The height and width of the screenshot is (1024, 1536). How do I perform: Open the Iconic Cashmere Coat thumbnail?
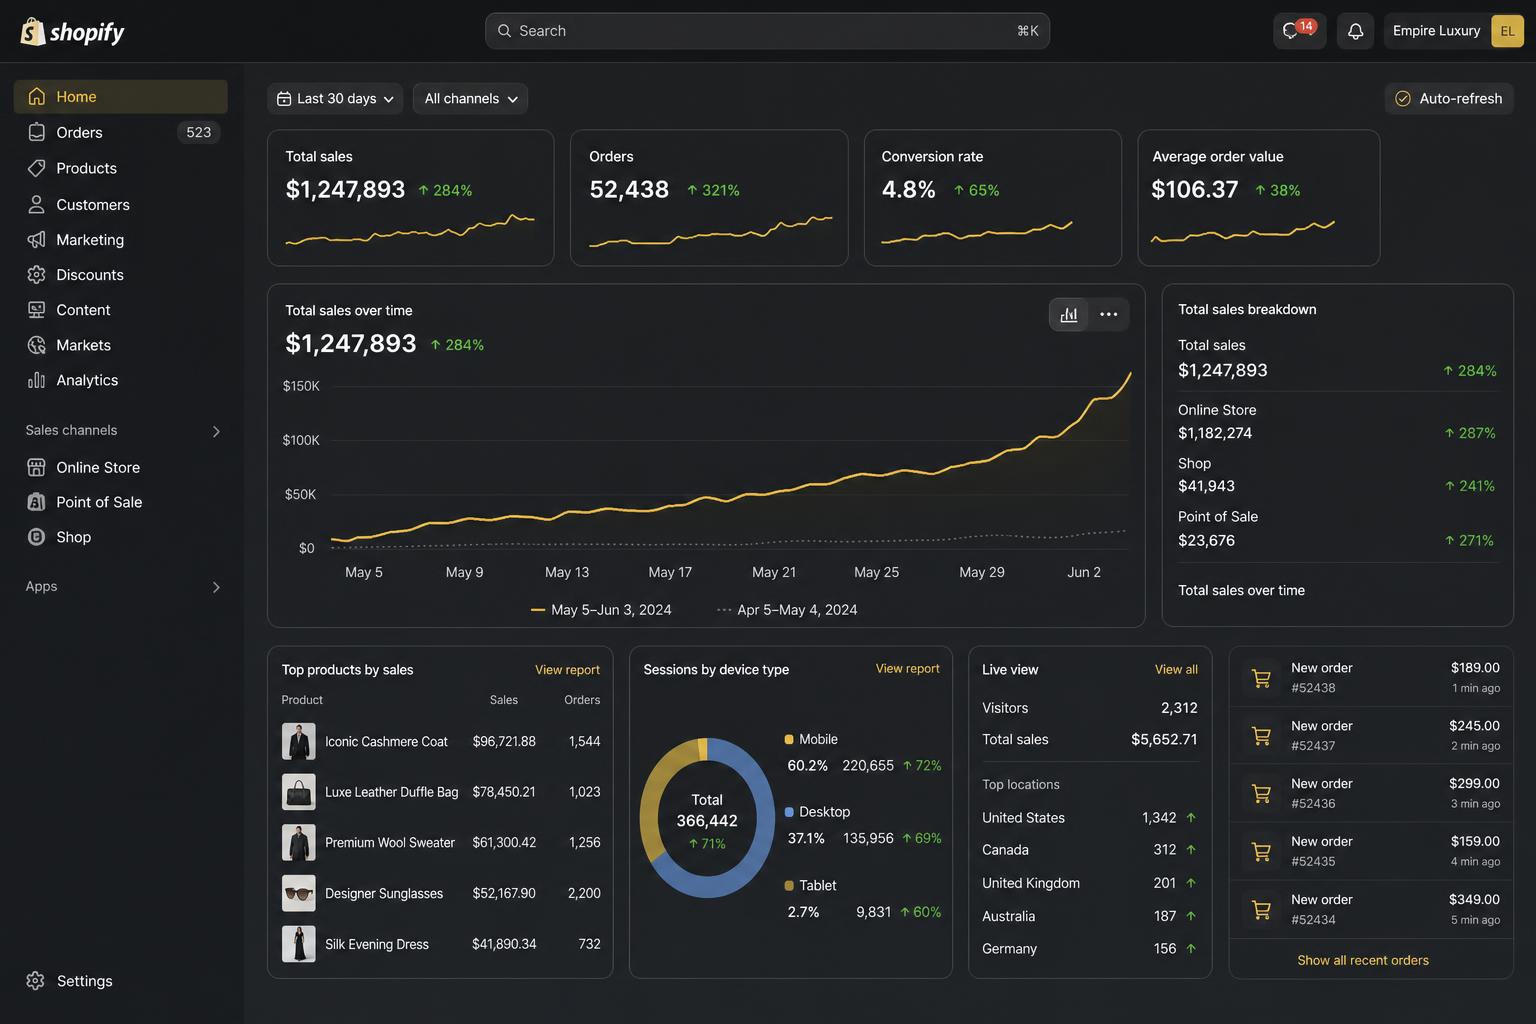point(299,741)
